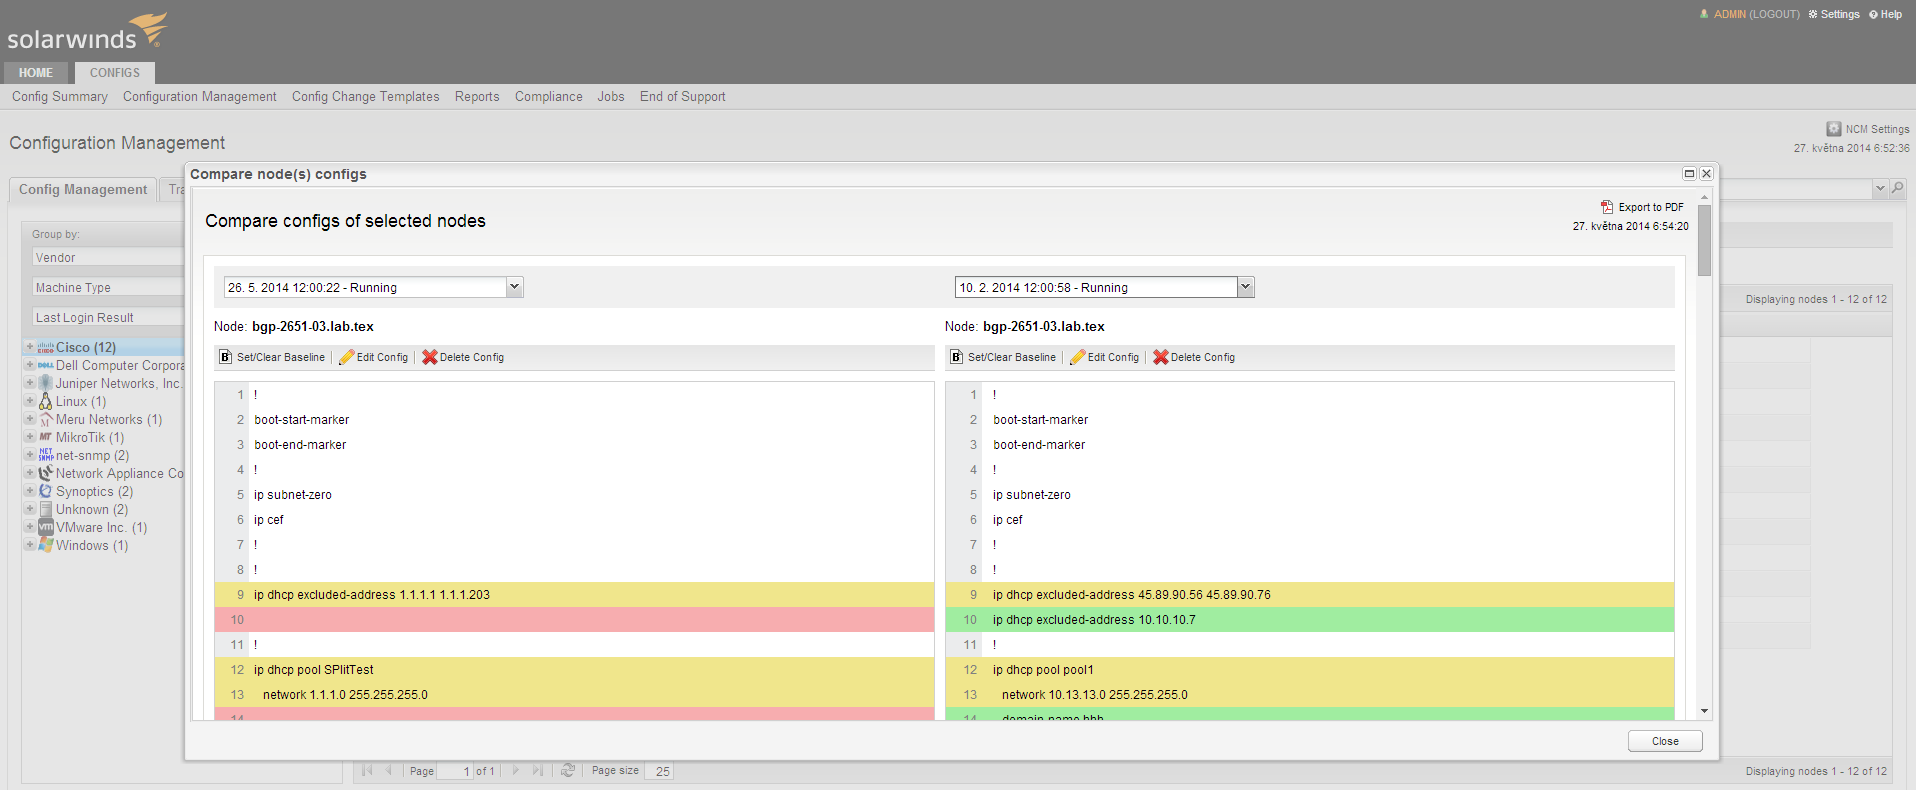Open Config Change Templates menu
The height and width of the screenshot is (790, 1916).
[366, 97]
